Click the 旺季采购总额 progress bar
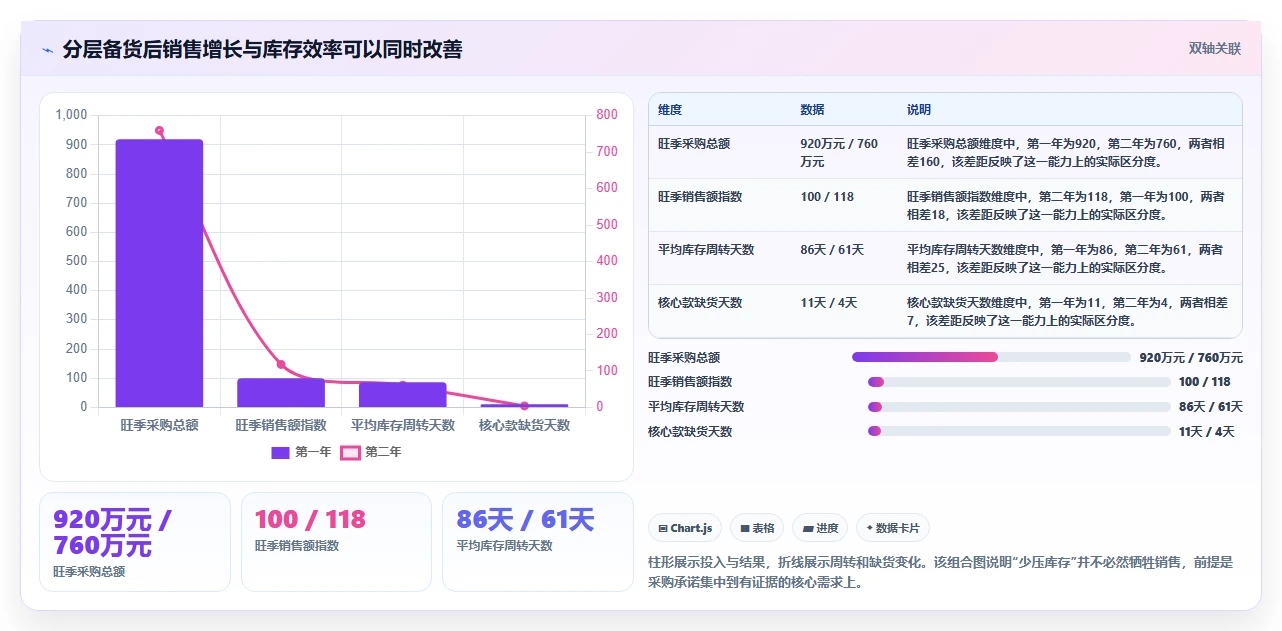The height and width of the screenshot is (631, 1282). point(991,357)
